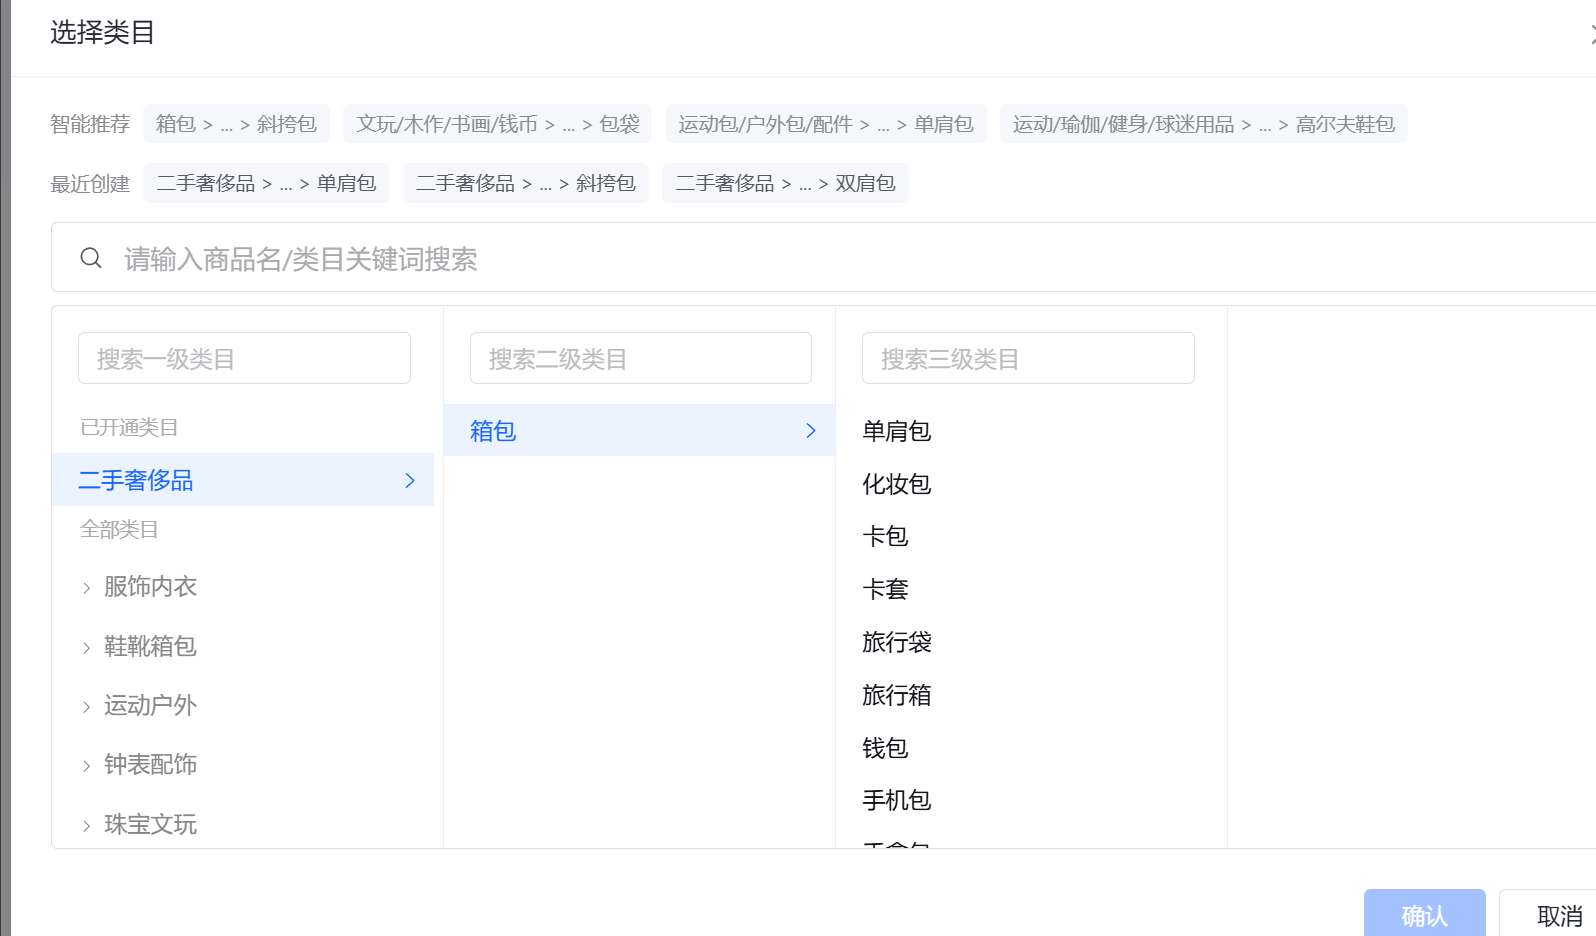Image resolution: width=1596 pixels, height=936 pixels.
Task: Click the 取消 button
Action: [1558, 915]
